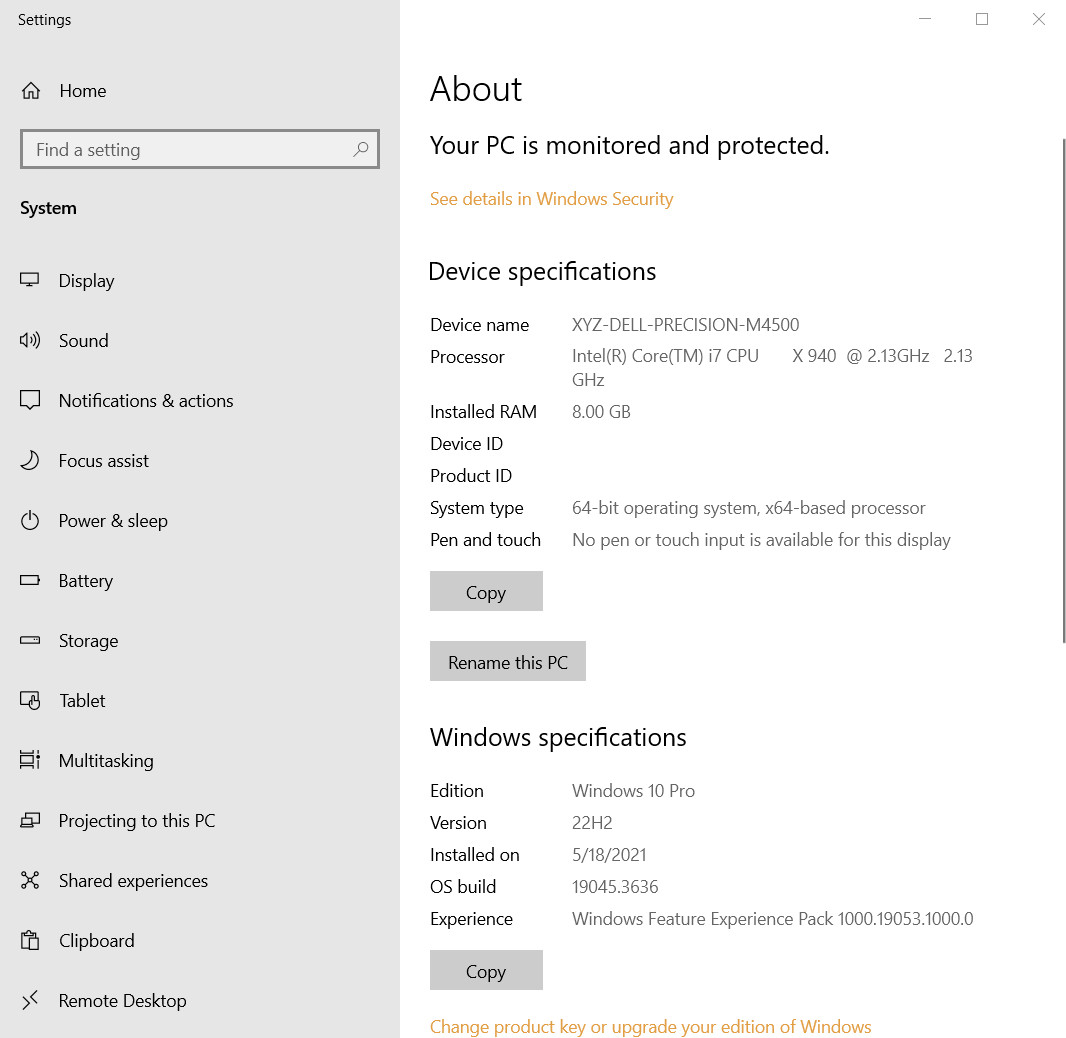1066x1038 pixels.
Task: Click the installed RAM value 8.00 GB
Action: [x=601, y=411]
